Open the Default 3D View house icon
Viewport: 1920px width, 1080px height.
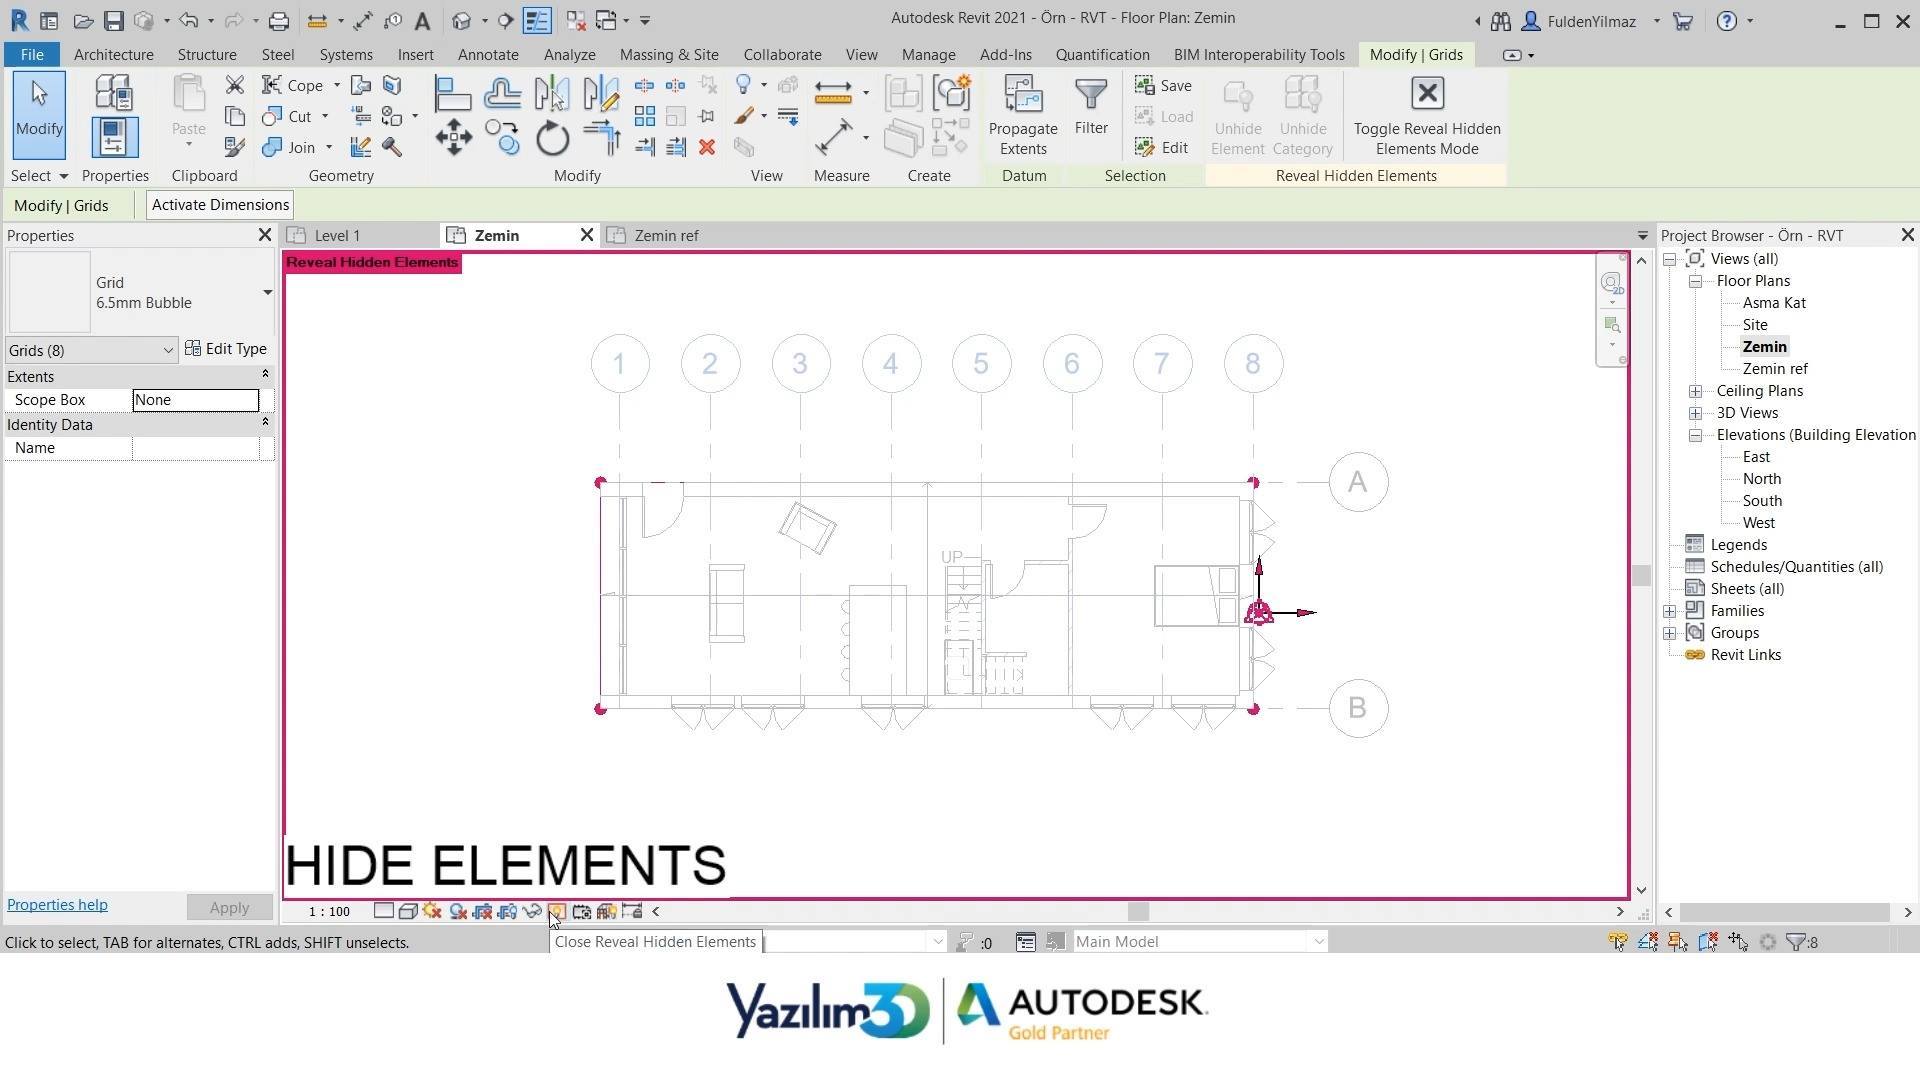(x=461, y=21)
